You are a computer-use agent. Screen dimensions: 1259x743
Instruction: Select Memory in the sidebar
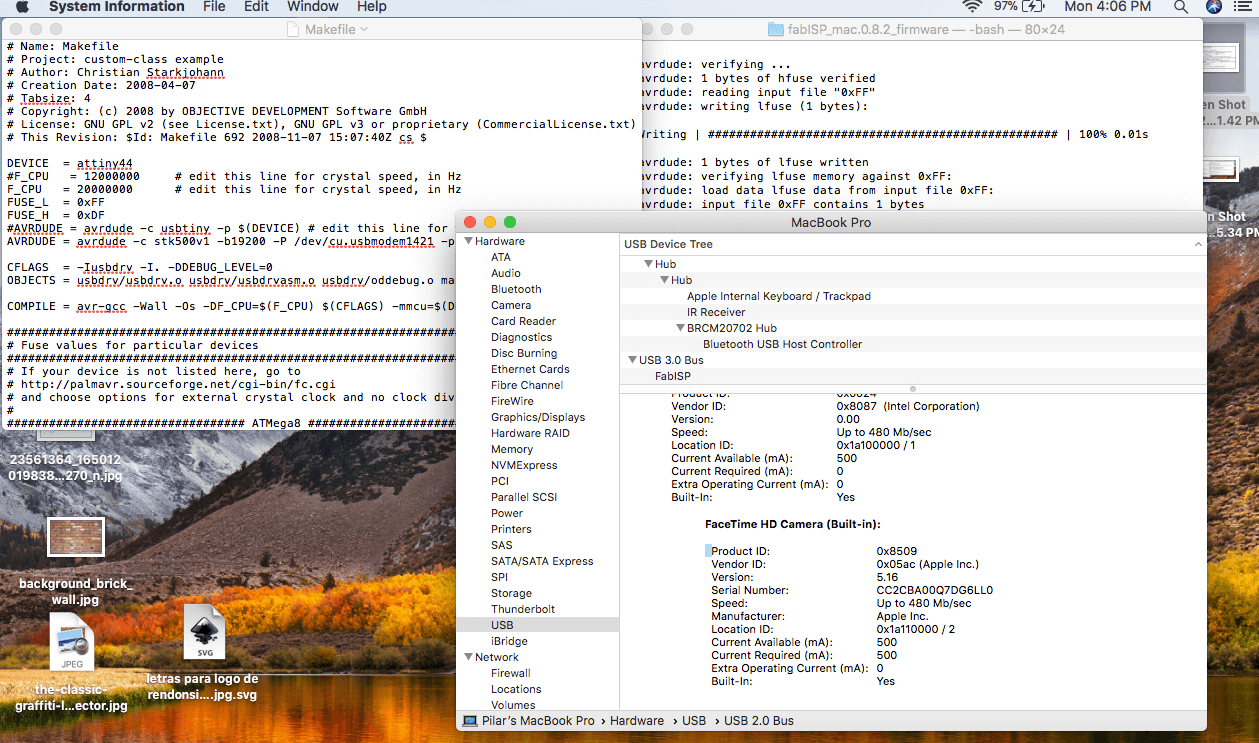[x=512, y=449]
